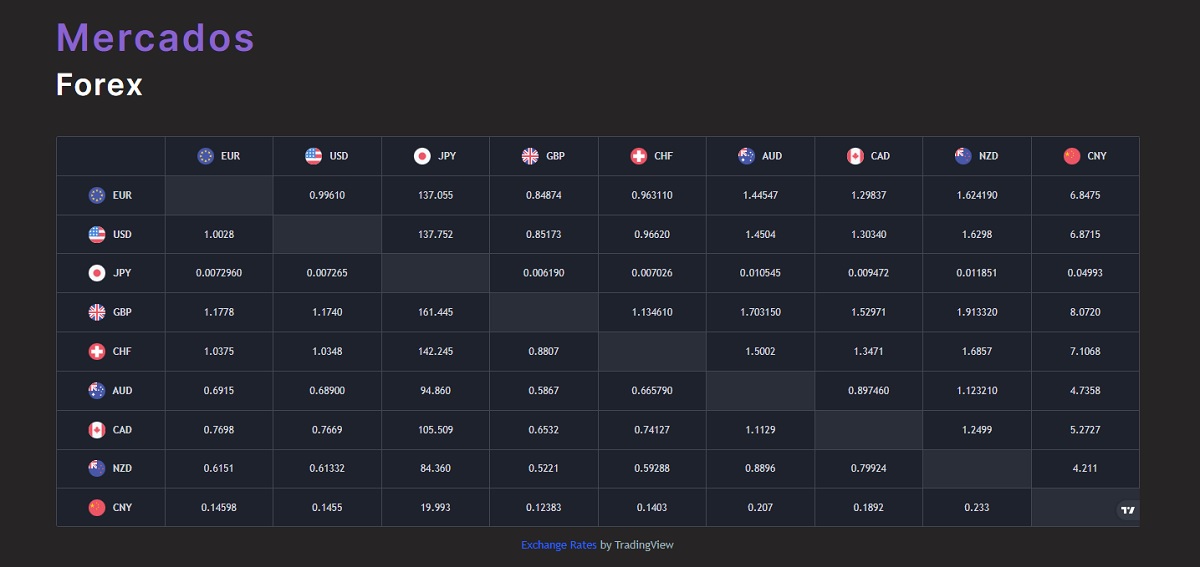1200x567 pixels.
Task: Click the GBP to CNY rate 8.0720
Action: 1085,312
